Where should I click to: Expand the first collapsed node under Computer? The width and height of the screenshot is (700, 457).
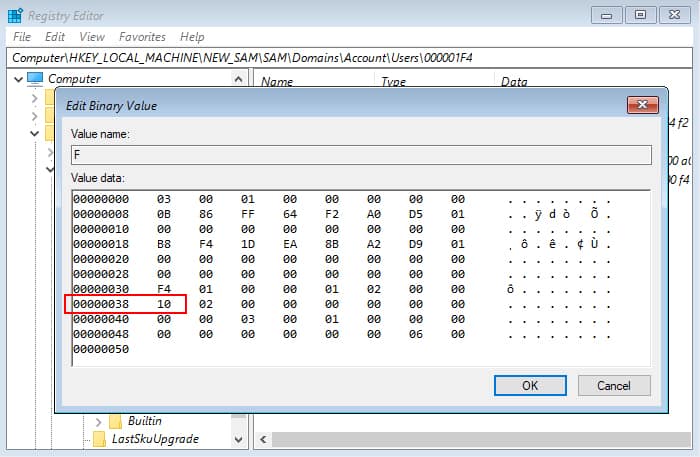click(x=35, y=98)
